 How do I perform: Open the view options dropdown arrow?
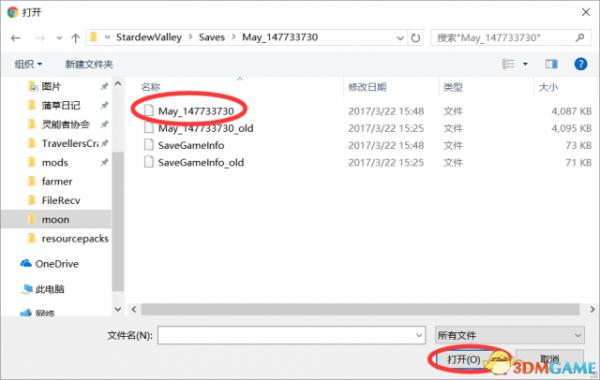525,64
